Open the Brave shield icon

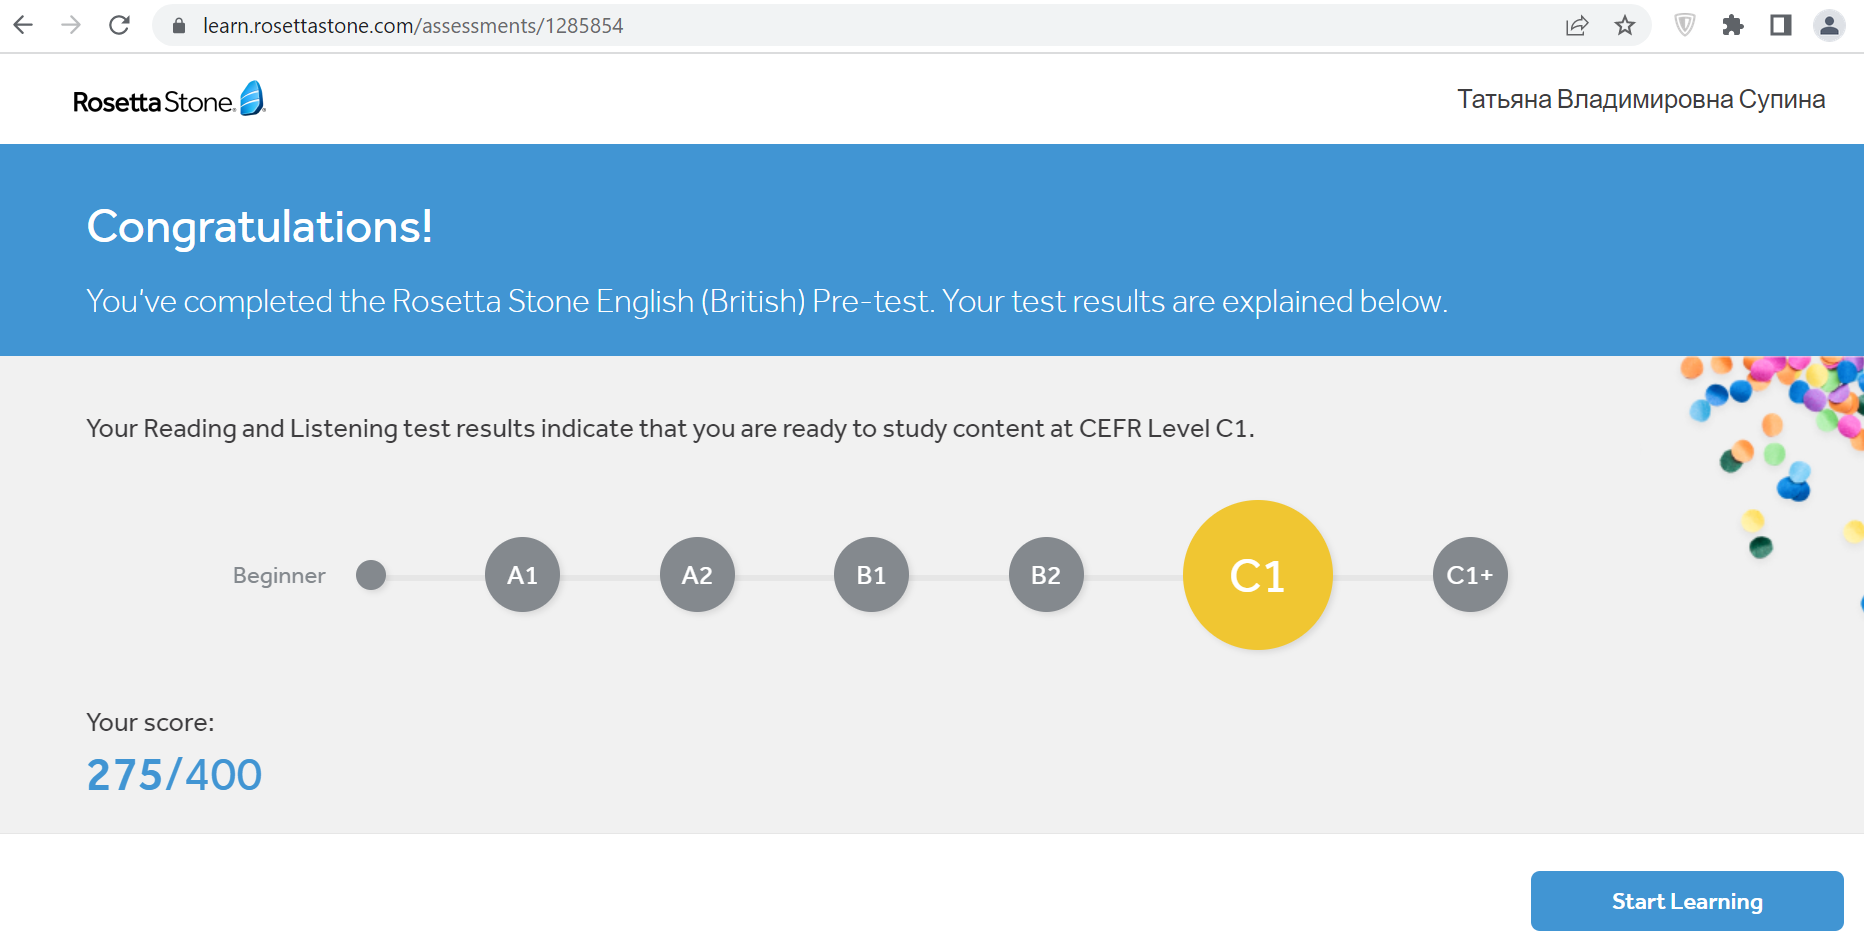pyautogui.click(x=1685, y=25)
